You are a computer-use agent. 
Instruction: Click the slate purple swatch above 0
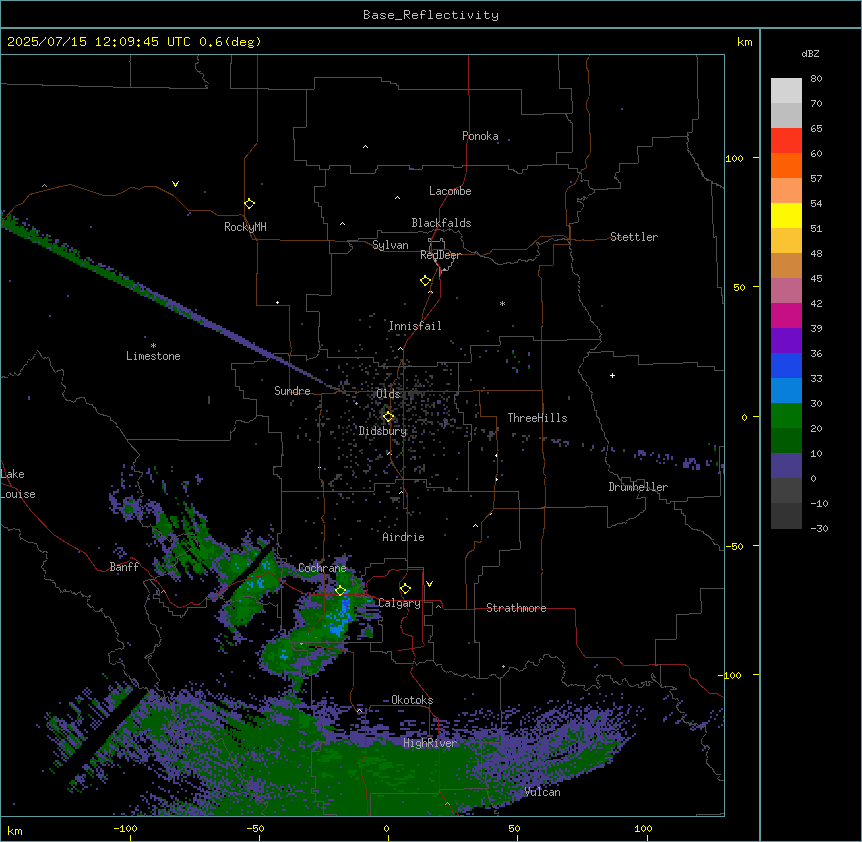pyautogui.click(x=786, y=466)
